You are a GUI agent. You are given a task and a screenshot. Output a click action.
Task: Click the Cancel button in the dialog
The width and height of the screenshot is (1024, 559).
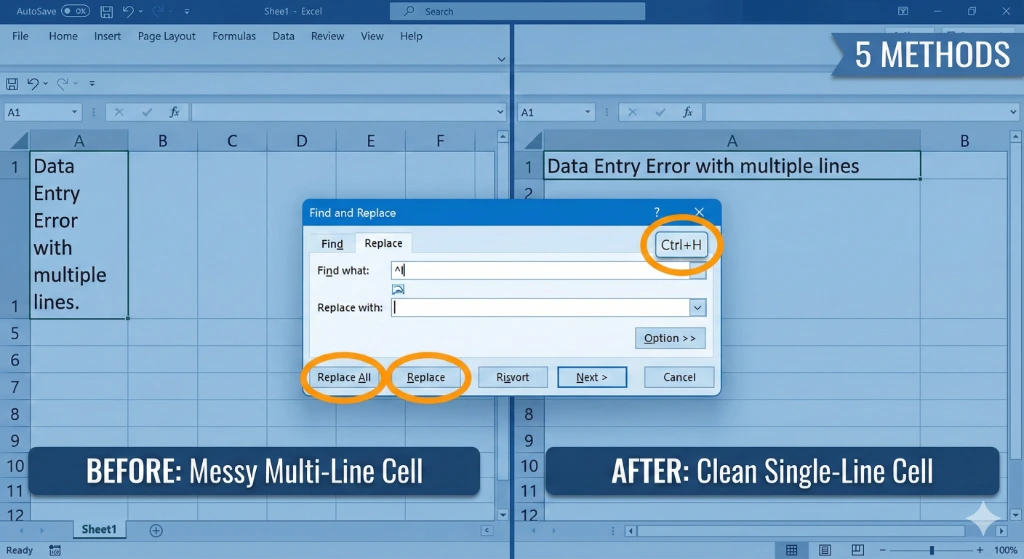pyautogui.click(x=679, y=377)
